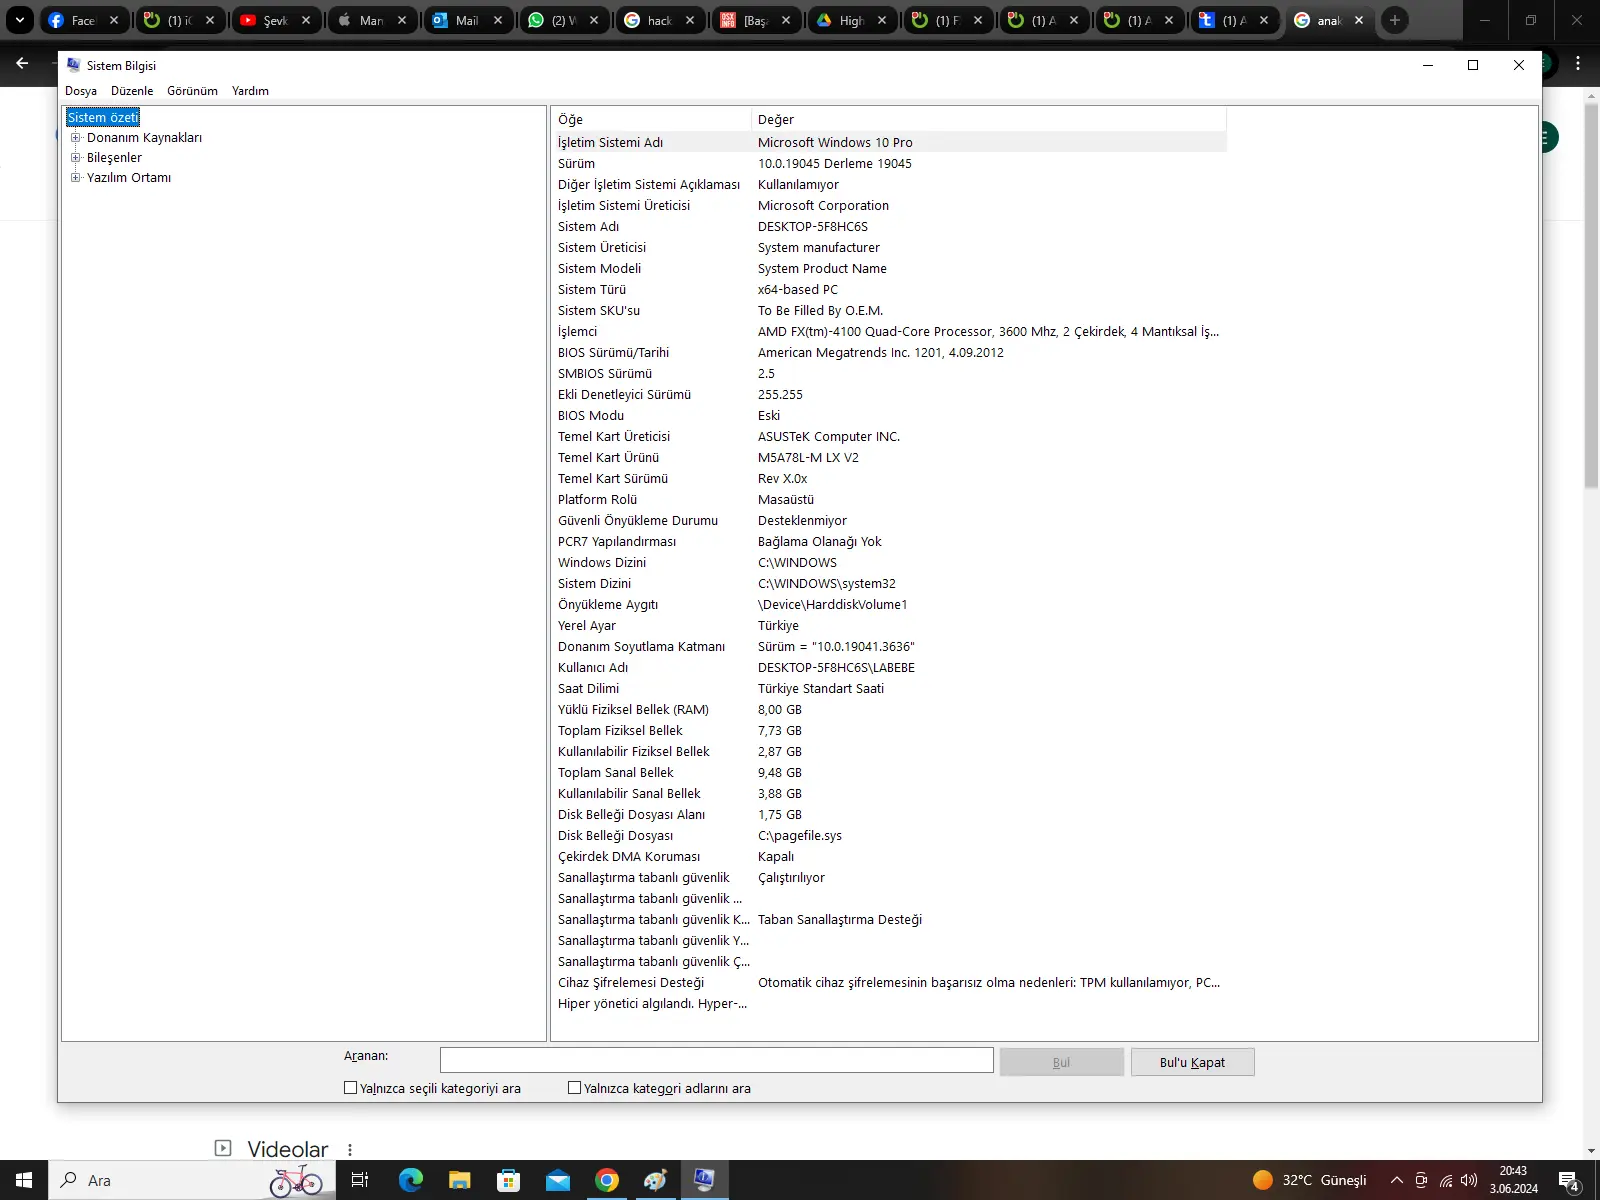Screen dimensions: 1600x1200
Task: Select the Yazılım Ortamı tree label
Action: pyautogui.click(x=128, y=178)
